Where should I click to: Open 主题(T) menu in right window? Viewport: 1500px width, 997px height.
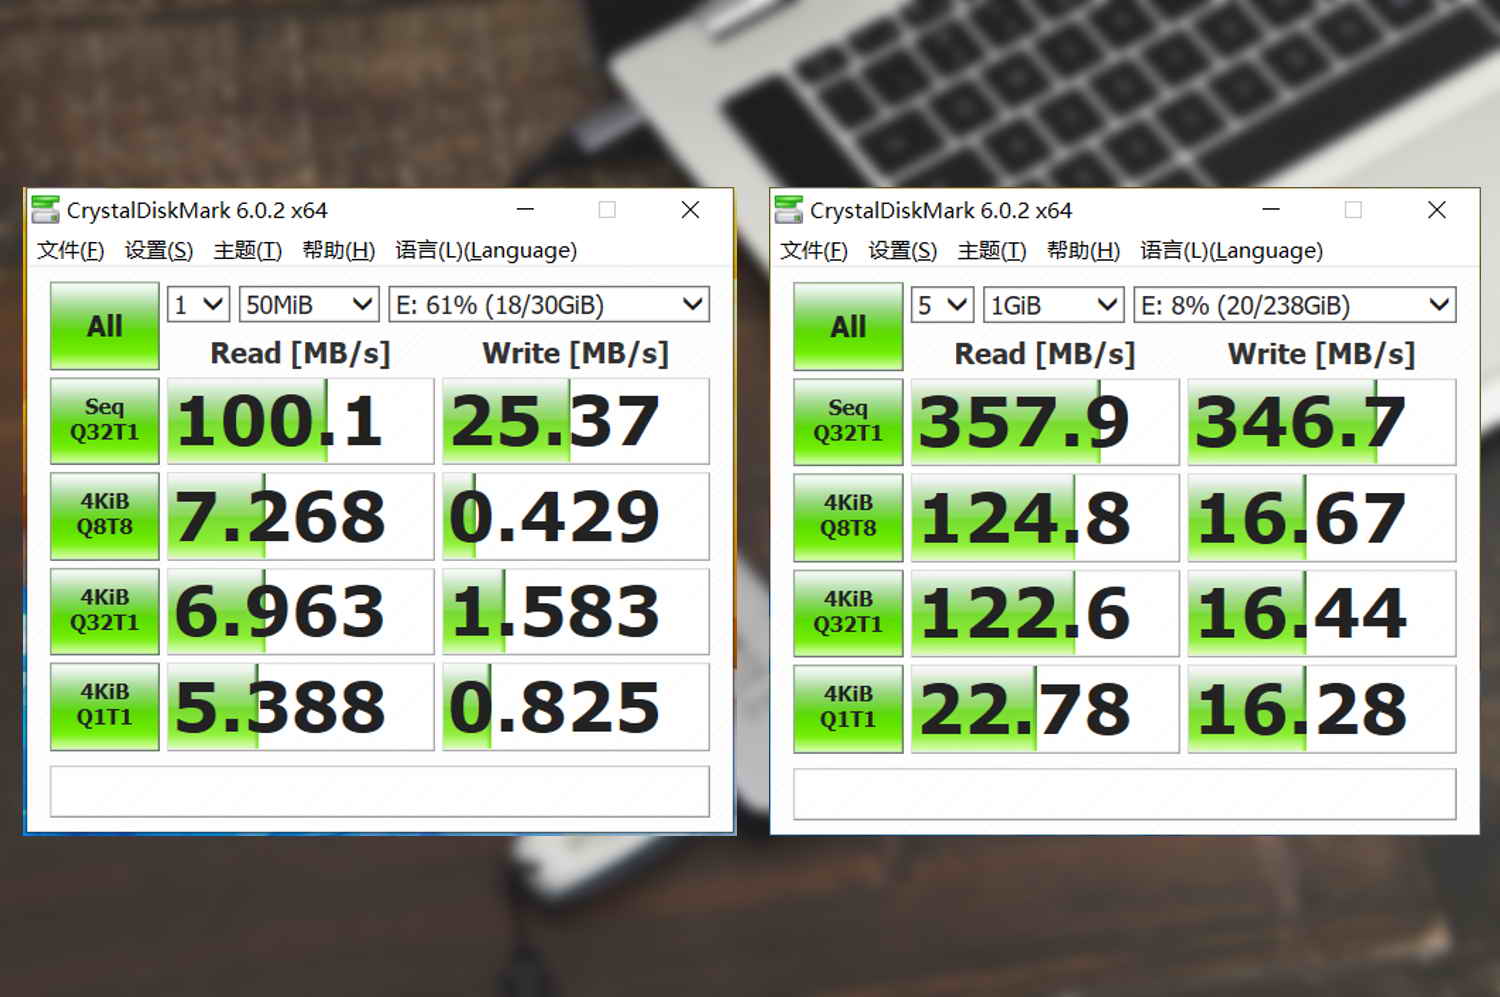click(992, 250)
